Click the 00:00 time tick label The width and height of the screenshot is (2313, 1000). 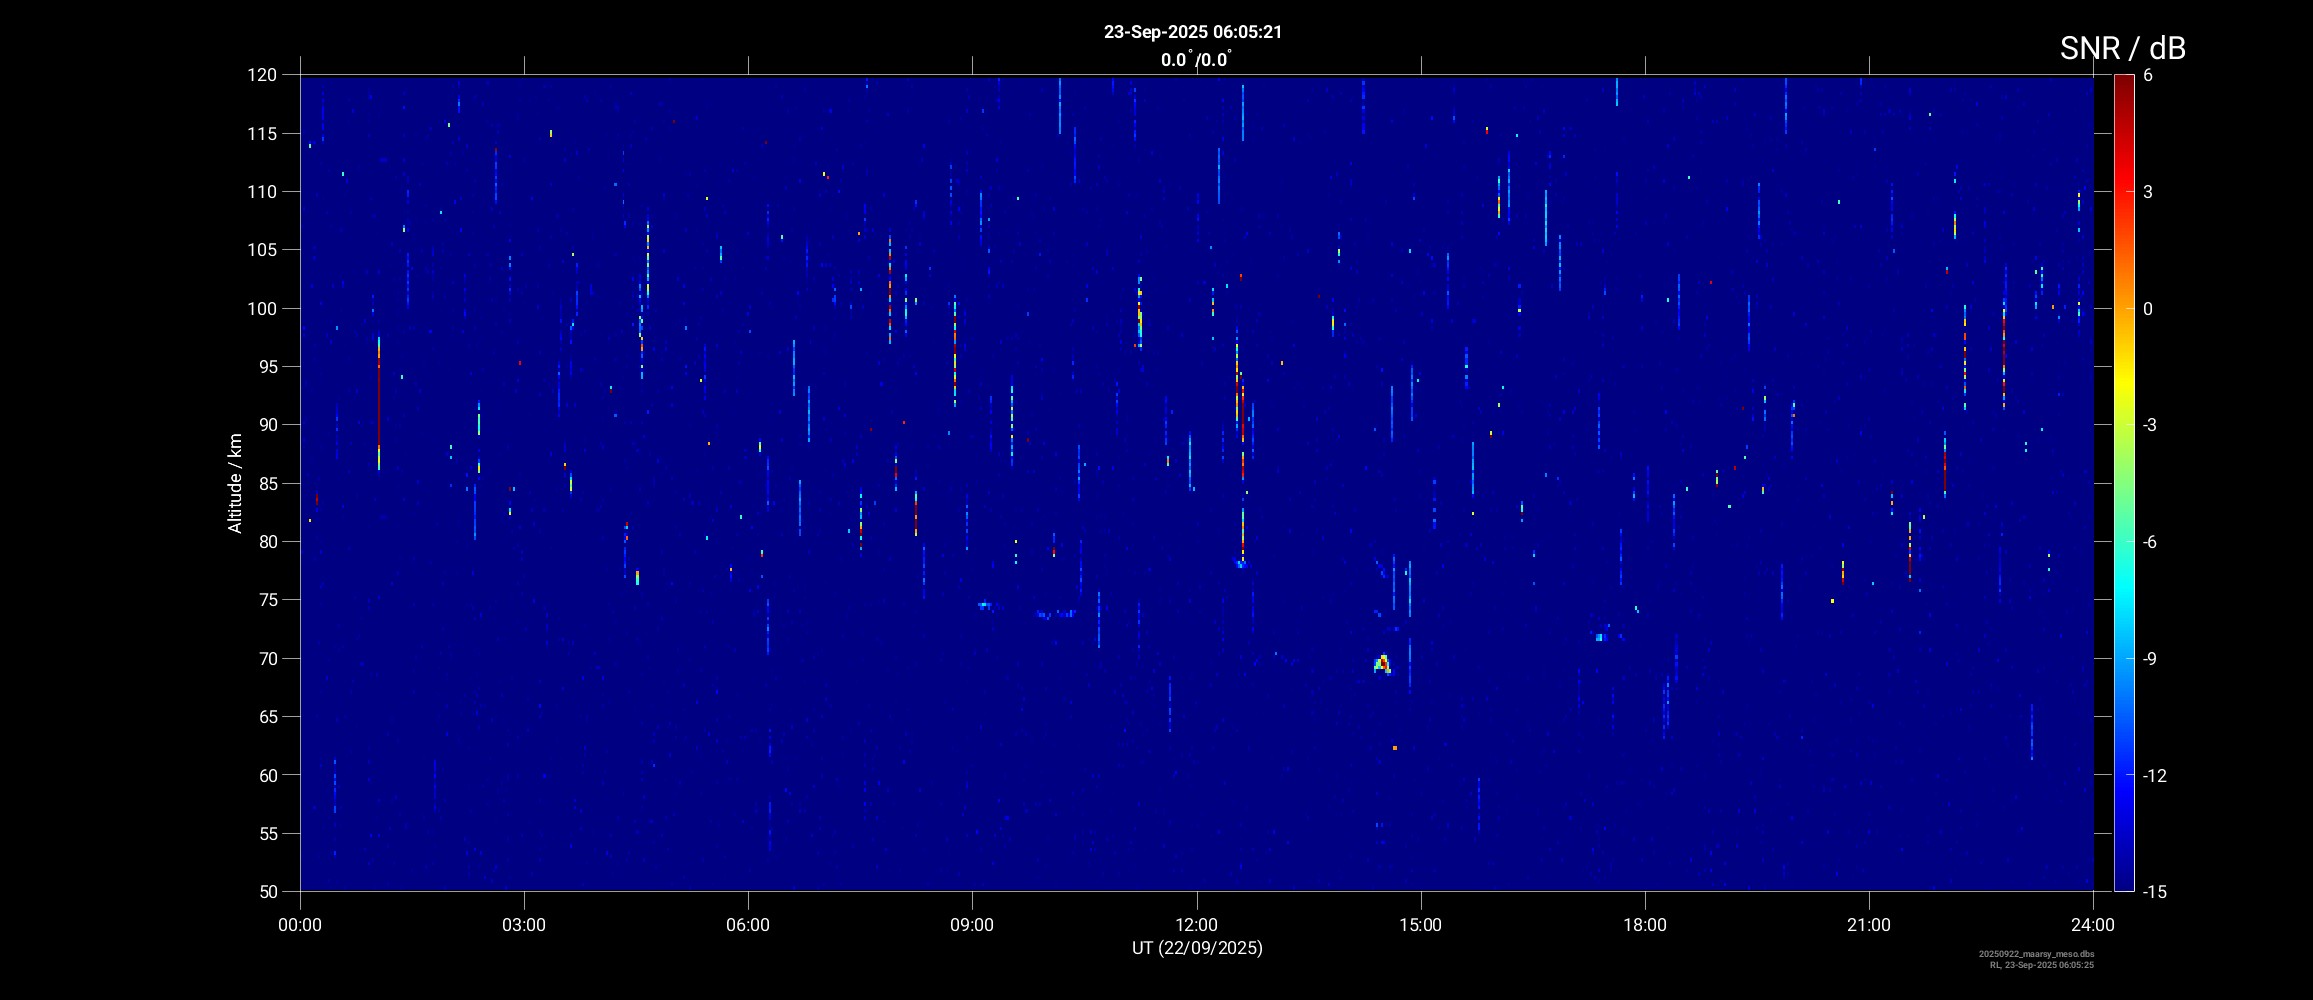(x=300, y=925)
